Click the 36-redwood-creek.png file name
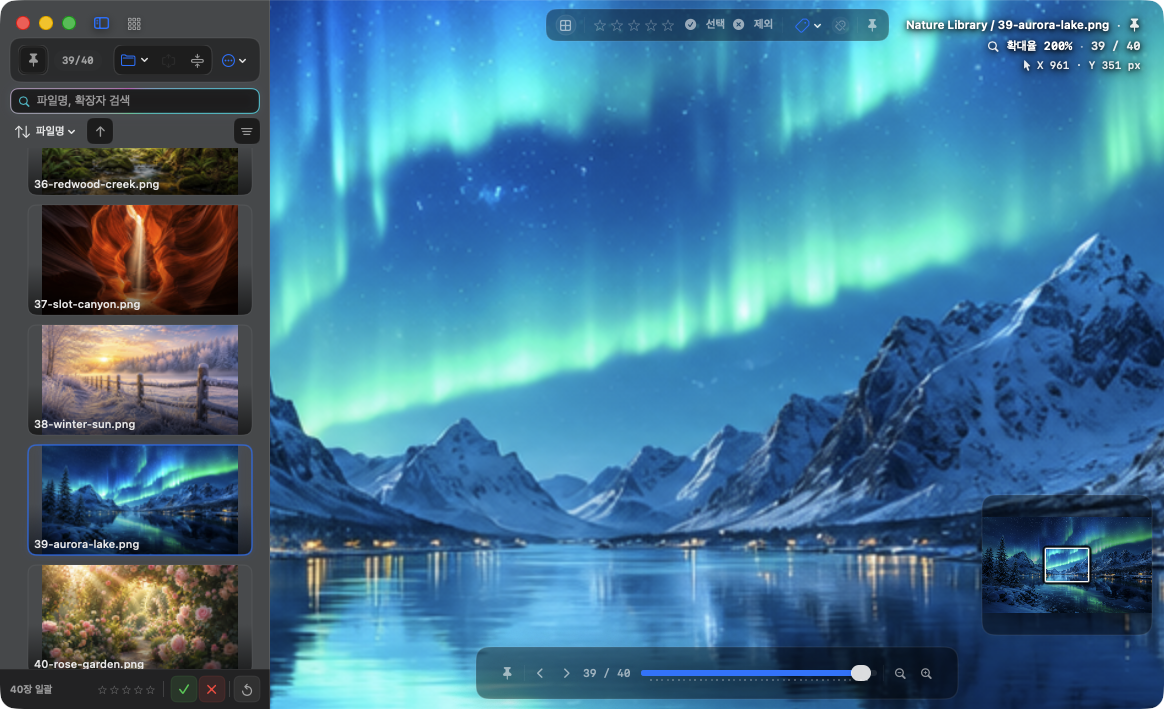The width and height of the screenshot is (1164, 709). tap(97, 184)
